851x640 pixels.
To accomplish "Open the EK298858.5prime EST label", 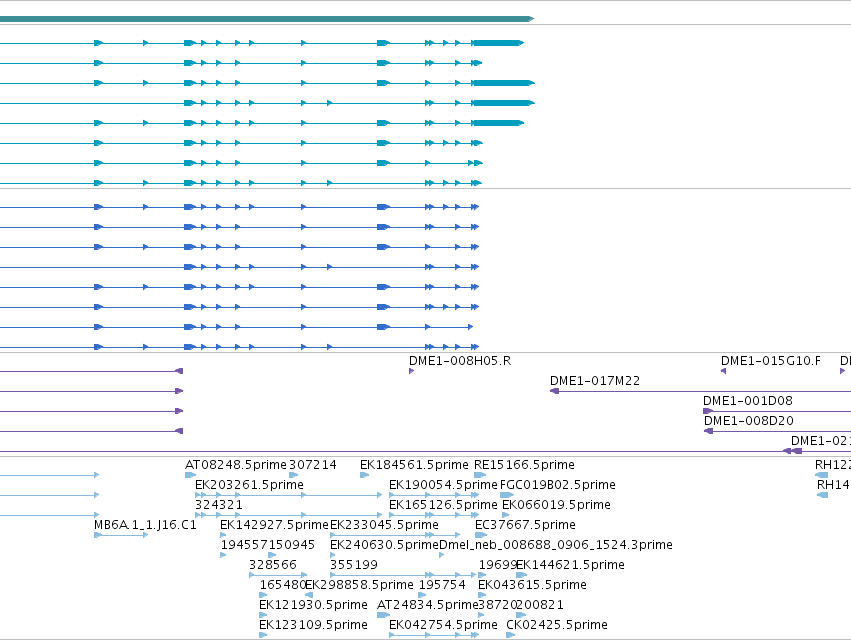I will [x=359, y=585].
